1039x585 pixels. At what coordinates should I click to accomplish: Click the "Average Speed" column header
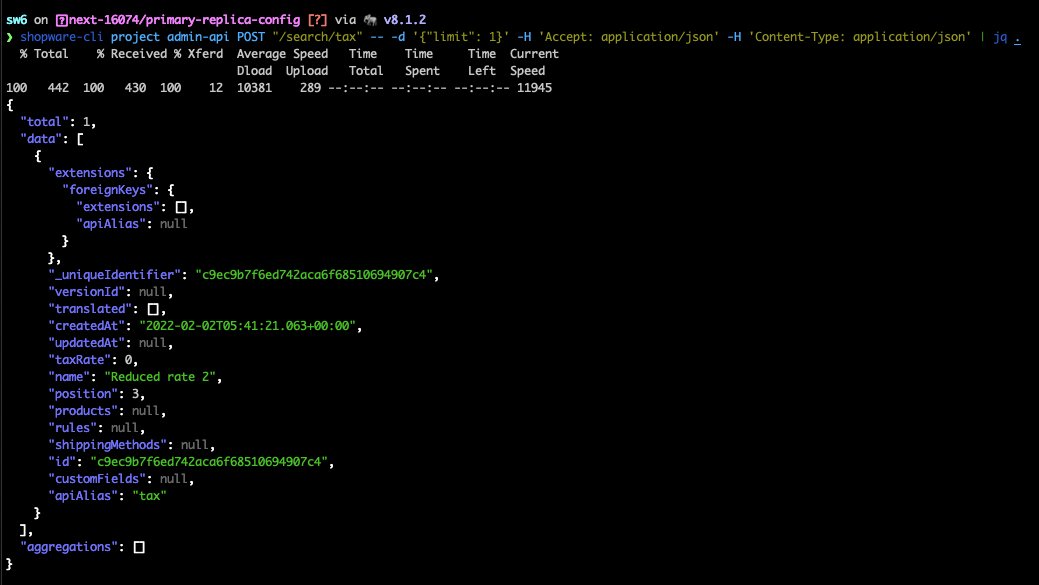[282, 54]
